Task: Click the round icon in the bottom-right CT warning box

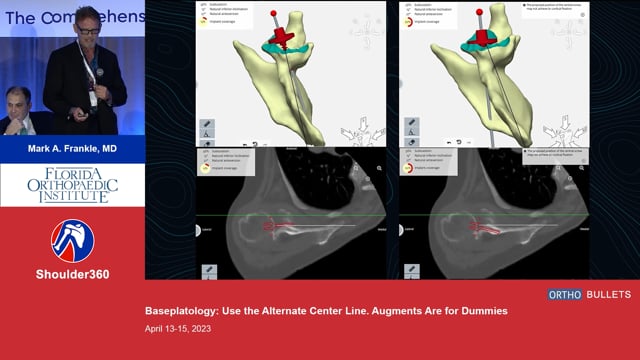Action: pyautogui.click(x=584, y=161)
